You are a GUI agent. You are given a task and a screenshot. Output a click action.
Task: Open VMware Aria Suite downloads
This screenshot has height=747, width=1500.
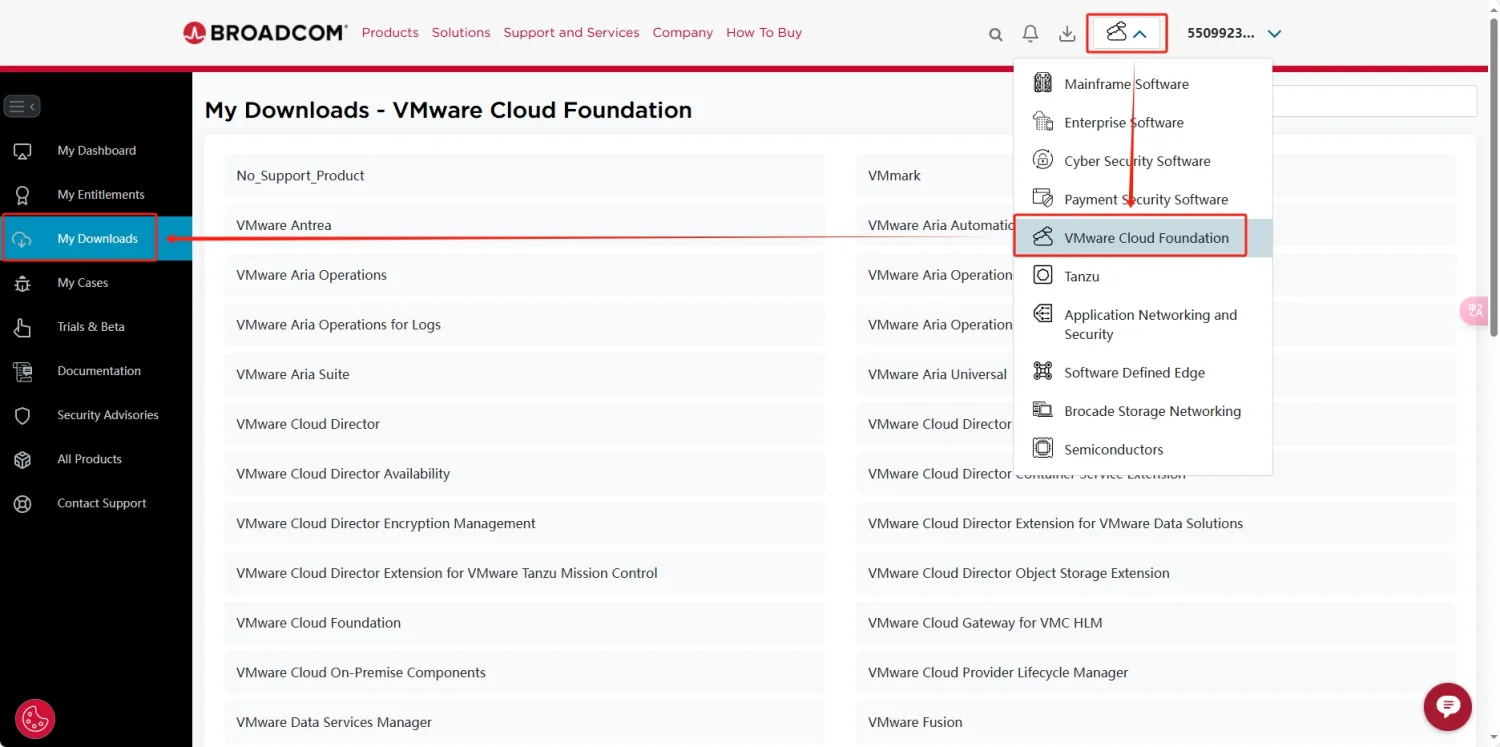tap(525, 375)
